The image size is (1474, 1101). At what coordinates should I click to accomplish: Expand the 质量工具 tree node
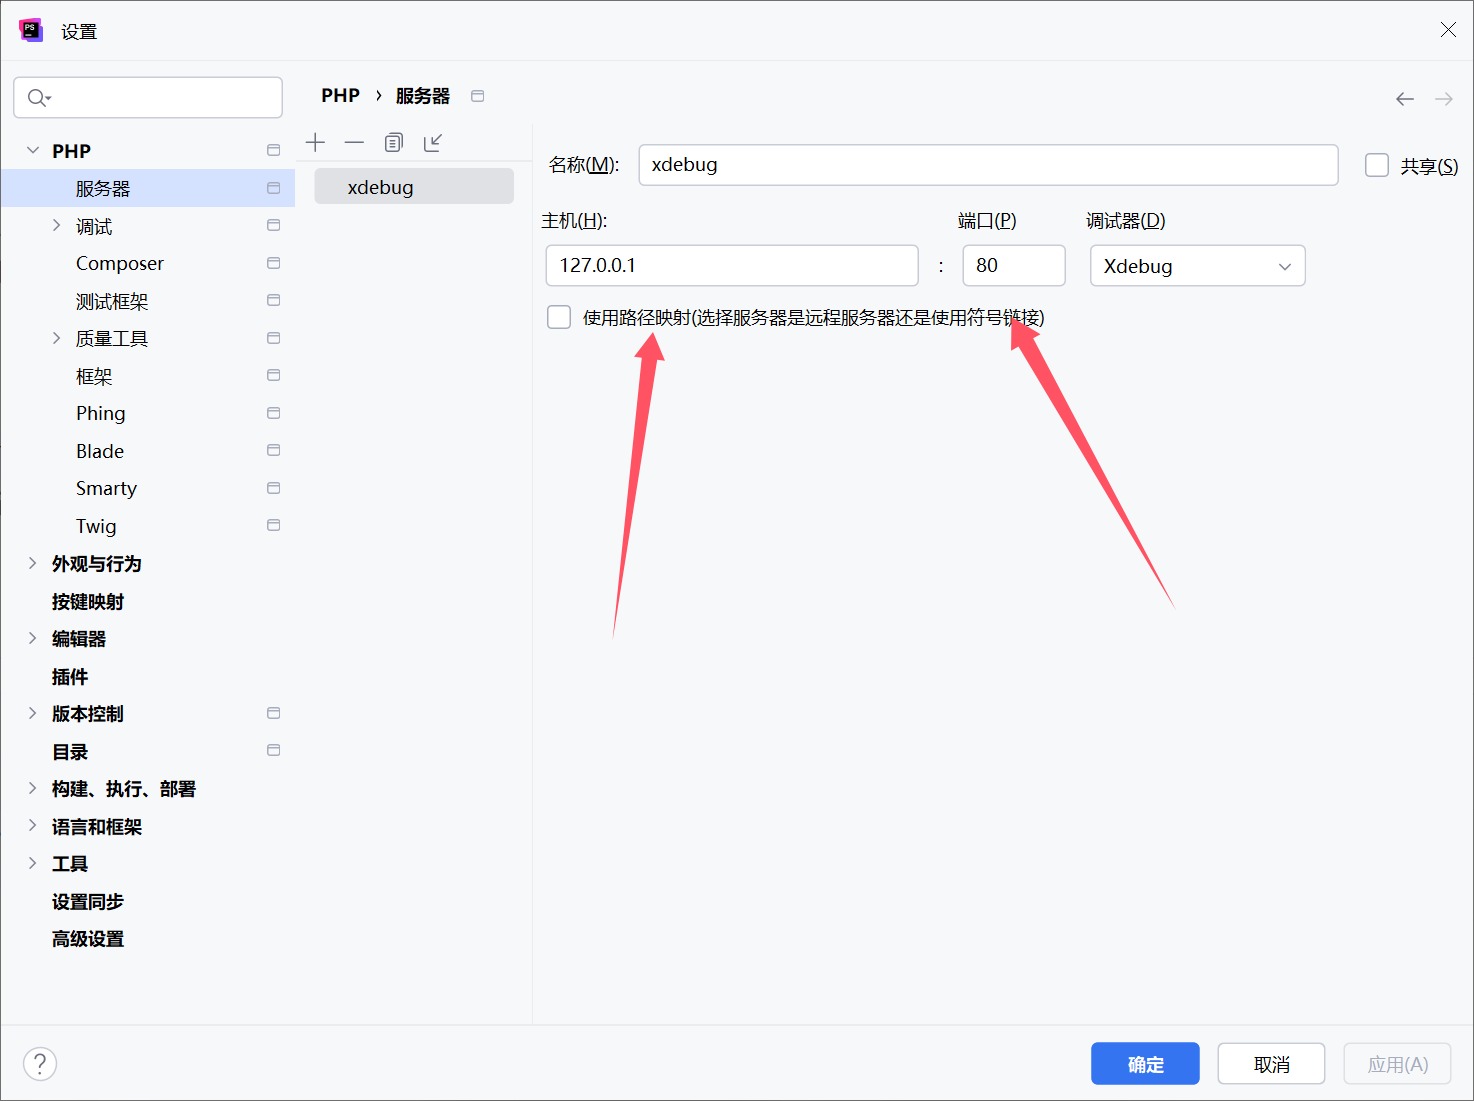[x=57, y=338]
